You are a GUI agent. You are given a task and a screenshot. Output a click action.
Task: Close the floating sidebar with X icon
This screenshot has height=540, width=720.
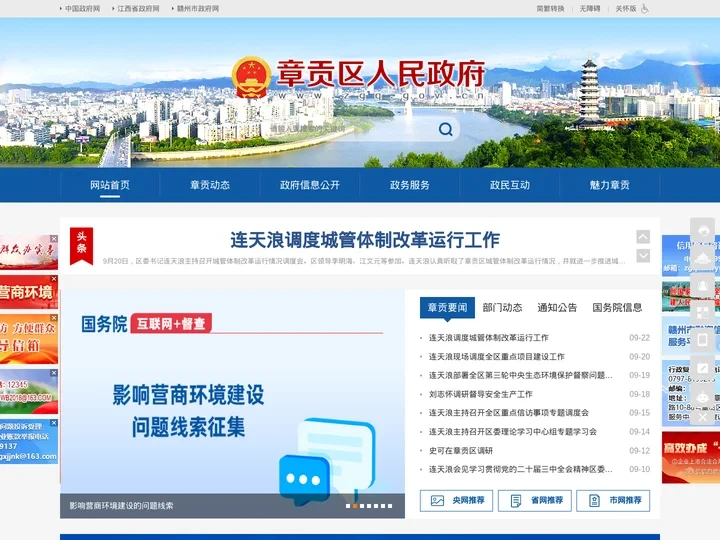coord(703,417)
